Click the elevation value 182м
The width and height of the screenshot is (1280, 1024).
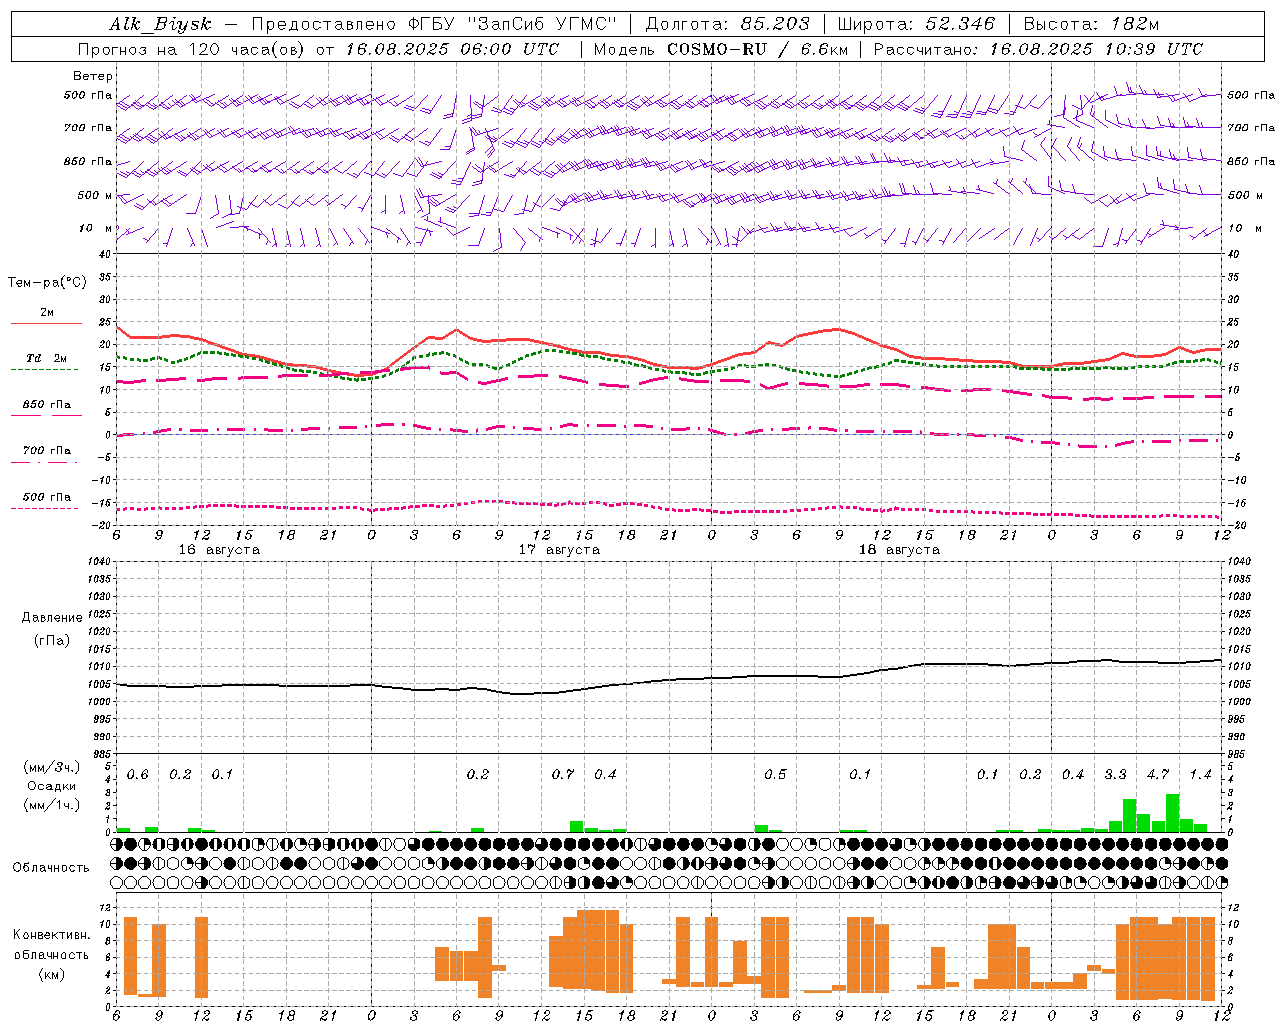1135,24
